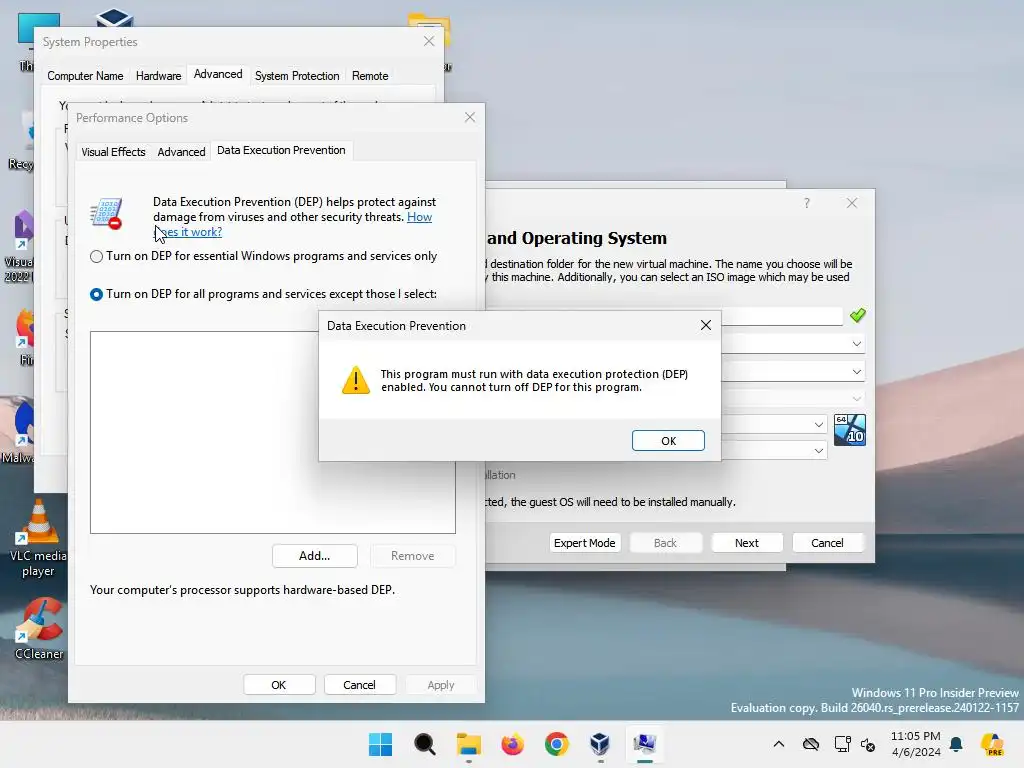The width and height of the screenshot is (1024, 768).
Task: Click the green checkmark beside name field
Action: 857,315
